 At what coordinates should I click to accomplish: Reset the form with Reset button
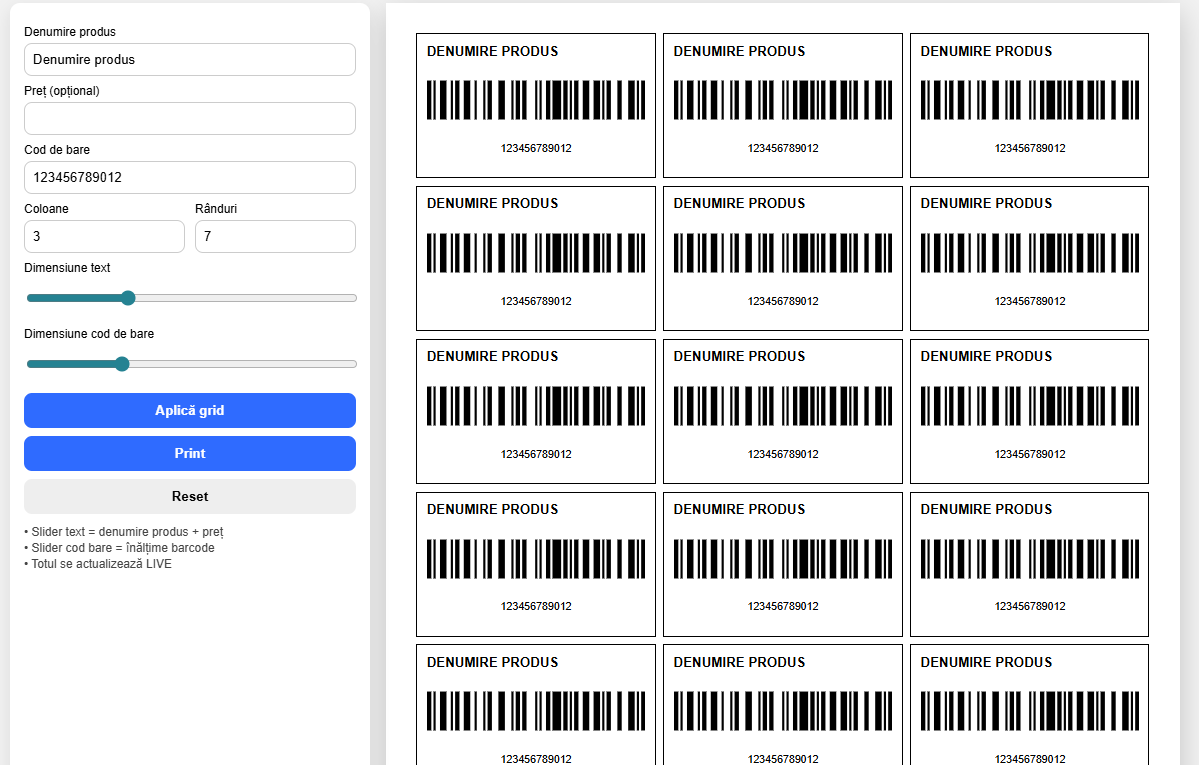(190, 496)
